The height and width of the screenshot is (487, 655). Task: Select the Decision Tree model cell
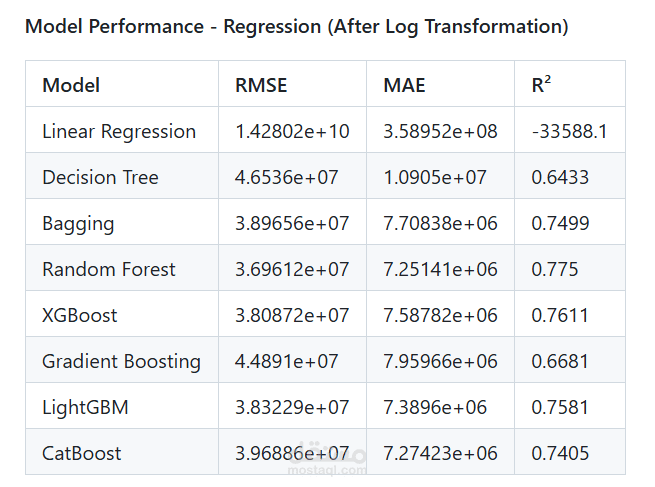(100, 177)
